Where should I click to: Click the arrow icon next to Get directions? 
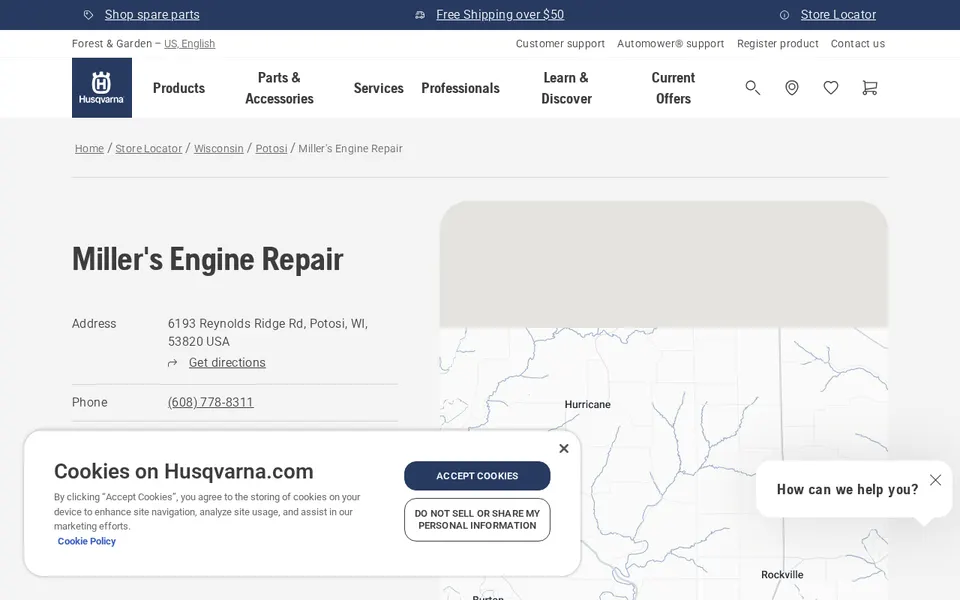click(173, 363)
